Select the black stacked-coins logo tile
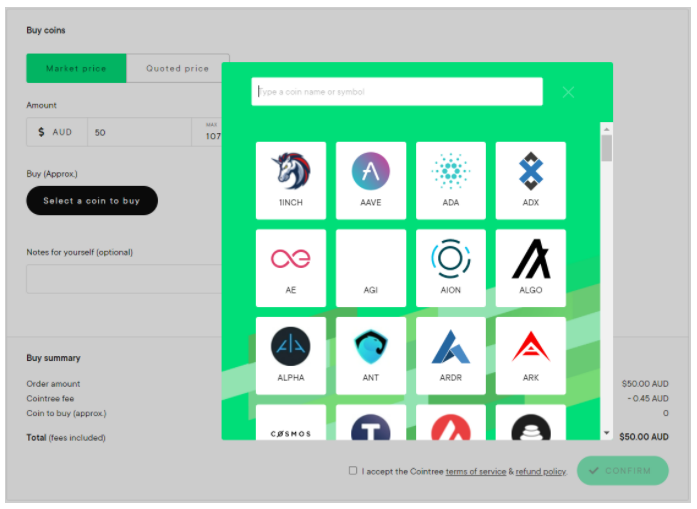This screenshot has width=697, height=509. pos(531,422)
